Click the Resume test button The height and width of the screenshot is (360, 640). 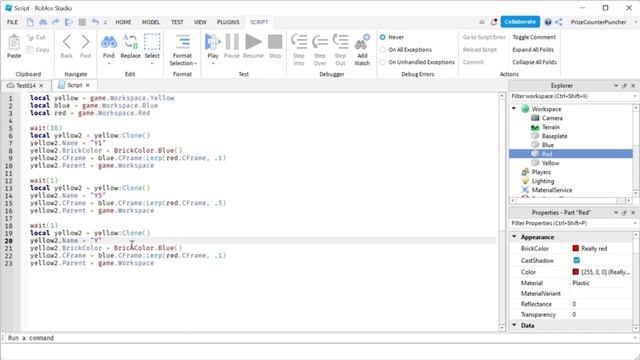pyautogui.click(x=253, y=42)
